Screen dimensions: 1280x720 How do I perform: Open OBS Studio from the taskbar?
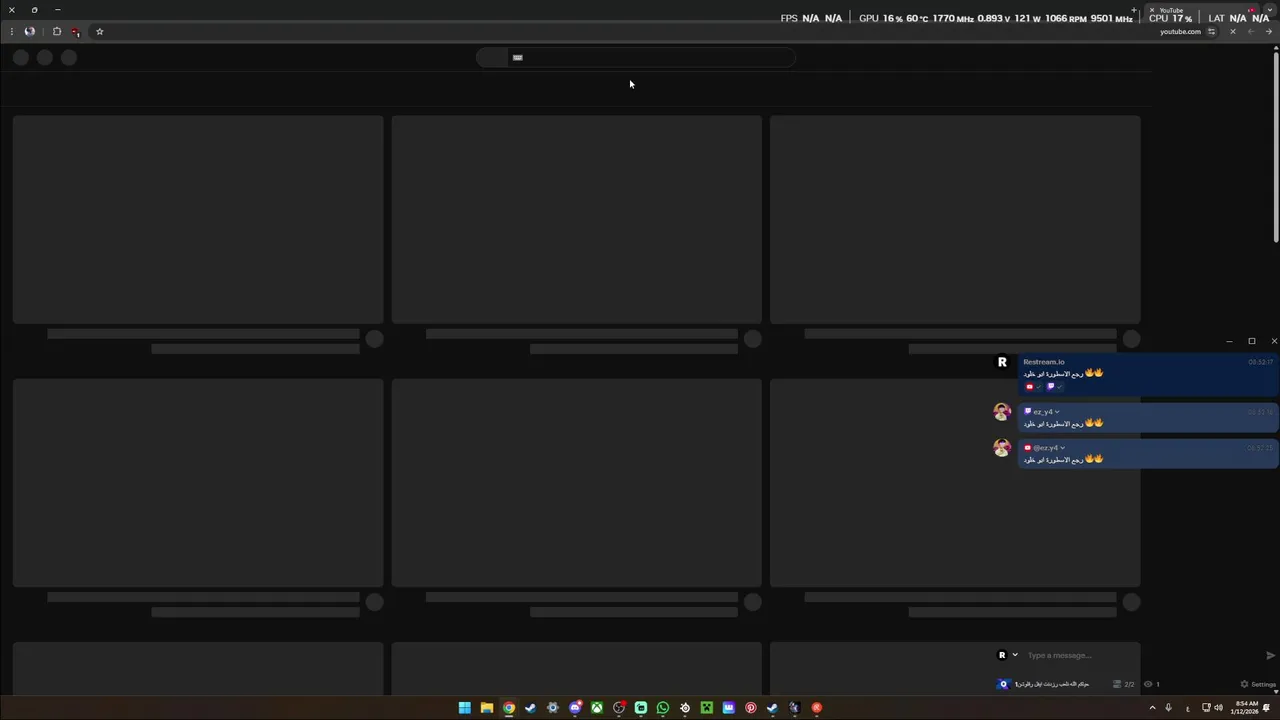coord(619,708)
